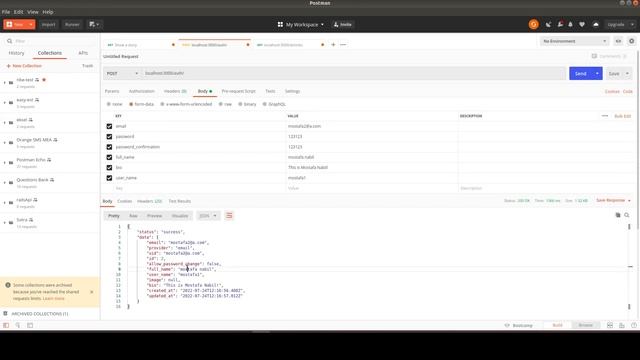Screen dimensions: 640x360
Task: Open console icon in bottom status bar
Action: (30, 325)
